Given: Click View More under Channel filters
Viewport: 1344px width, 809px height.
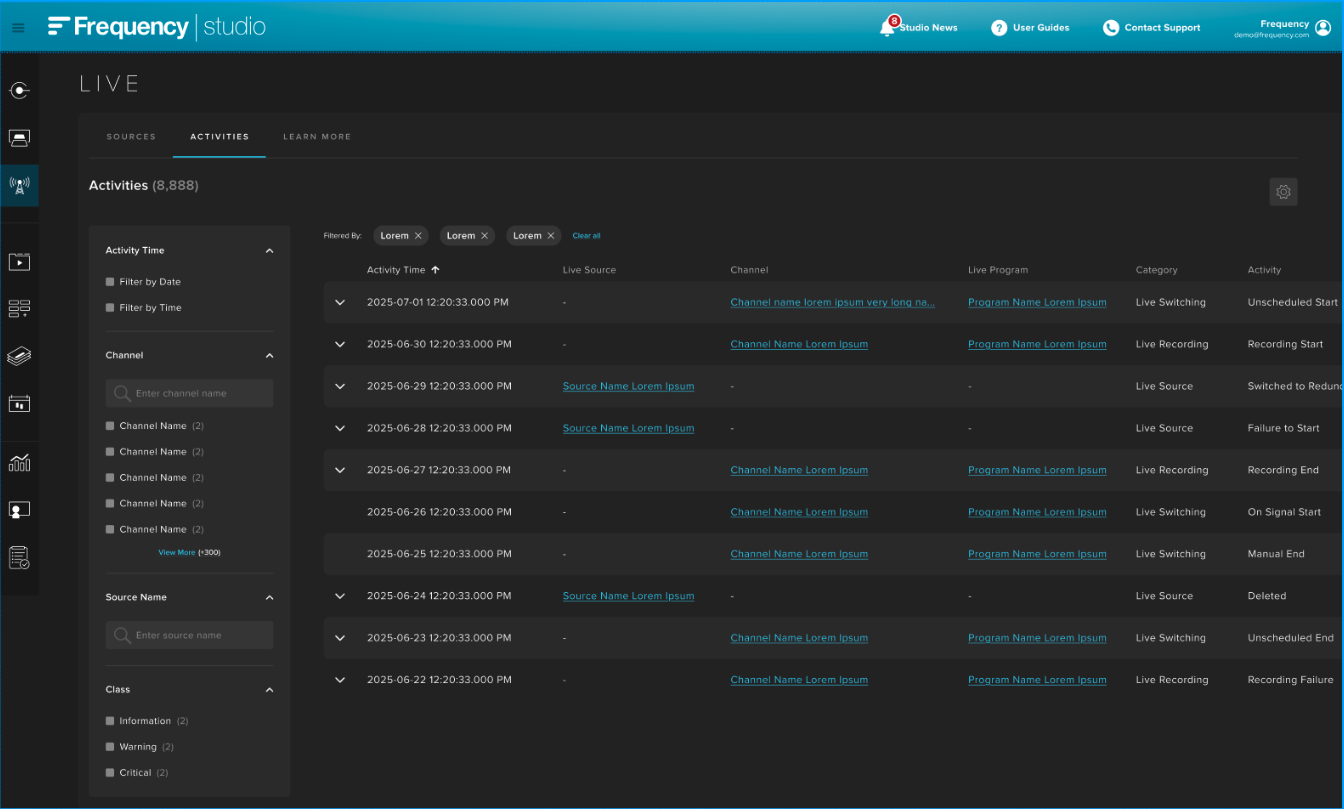Looking at the screenshot, I should pyautogui.click(x=177, y=552).
